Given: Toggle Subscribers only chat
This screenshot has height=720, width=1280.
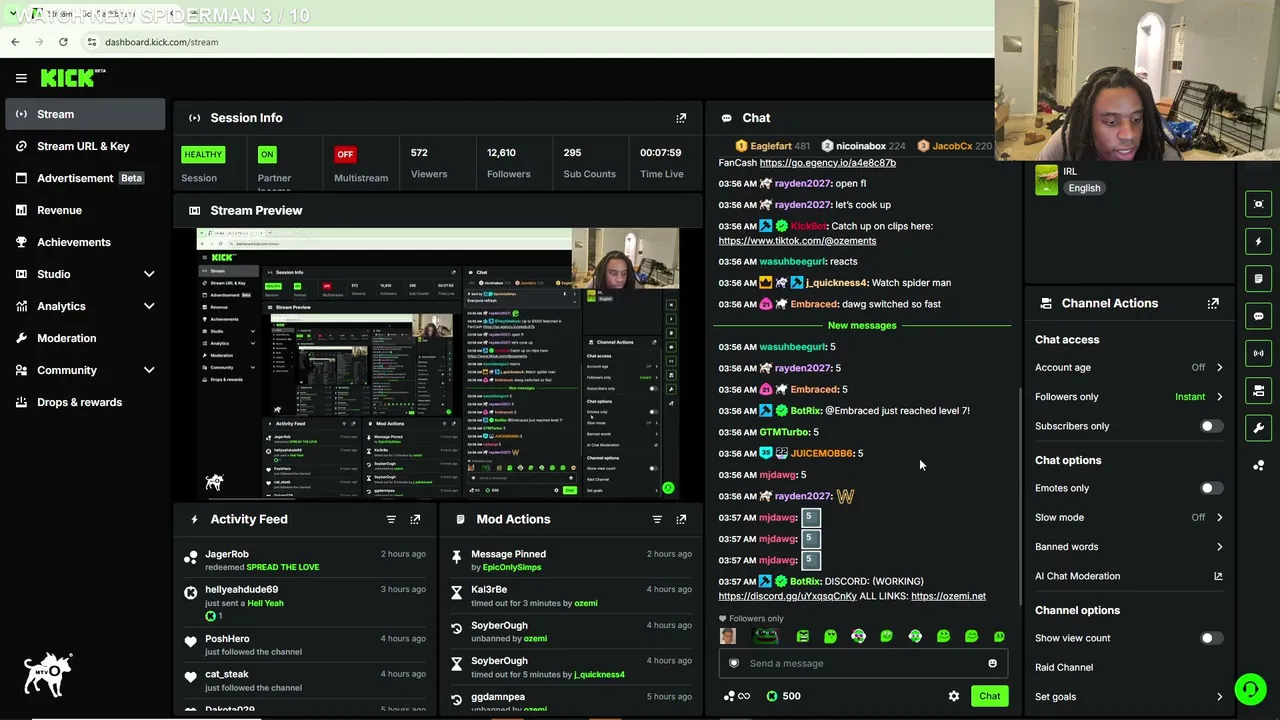Looking at the screenshot, I should click(x=1211, y=426).
